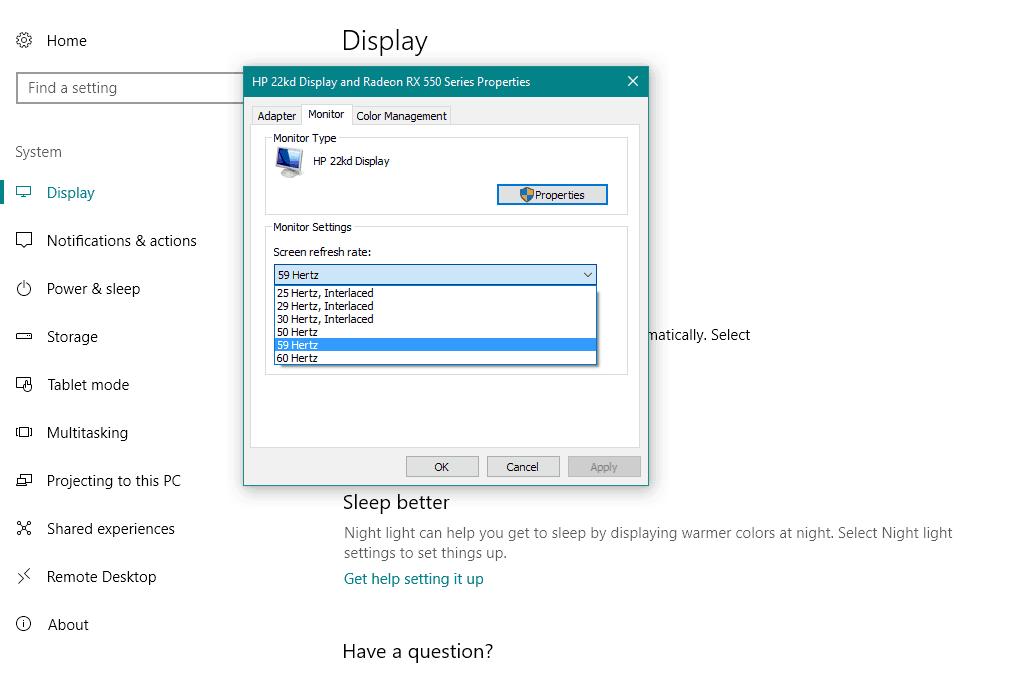This screenshot has width=1019, height=675.
Task: Open Notifications & actions settings
Action: click(x=122, y=240)
